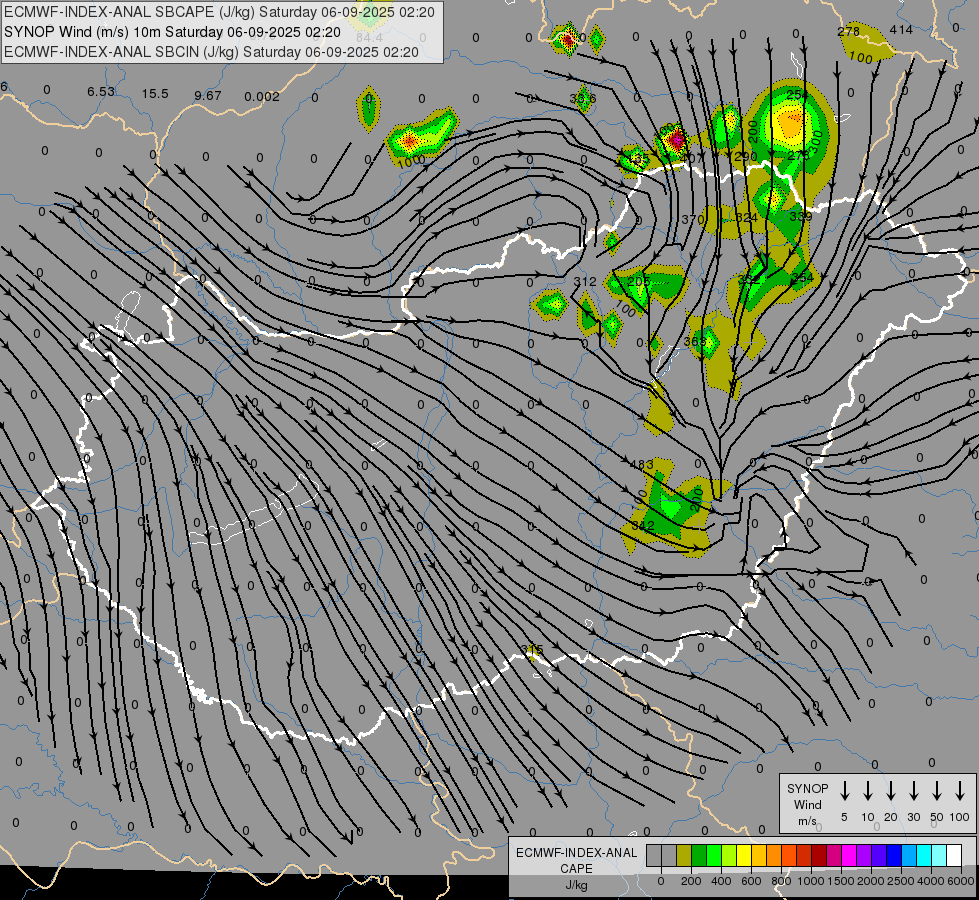Pick the light cyan CAPE legend swatch
The width and height of the screenshot is (979, 900).
939,855
